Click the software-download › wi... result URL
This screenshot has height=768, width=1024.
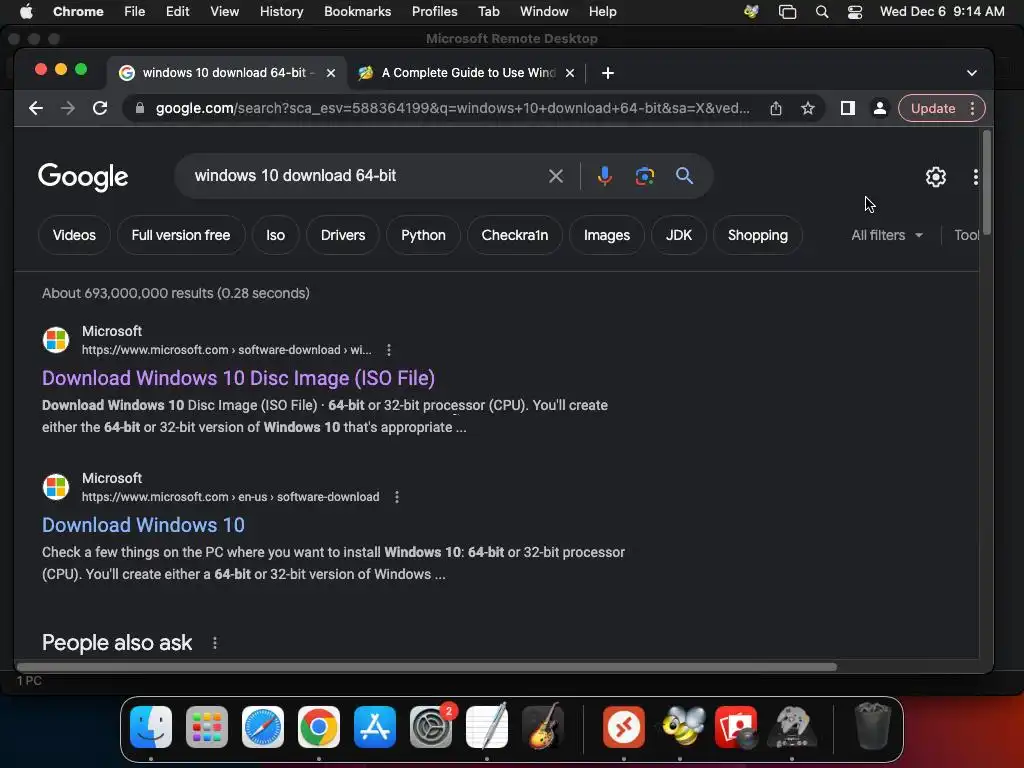click(226, 350)
